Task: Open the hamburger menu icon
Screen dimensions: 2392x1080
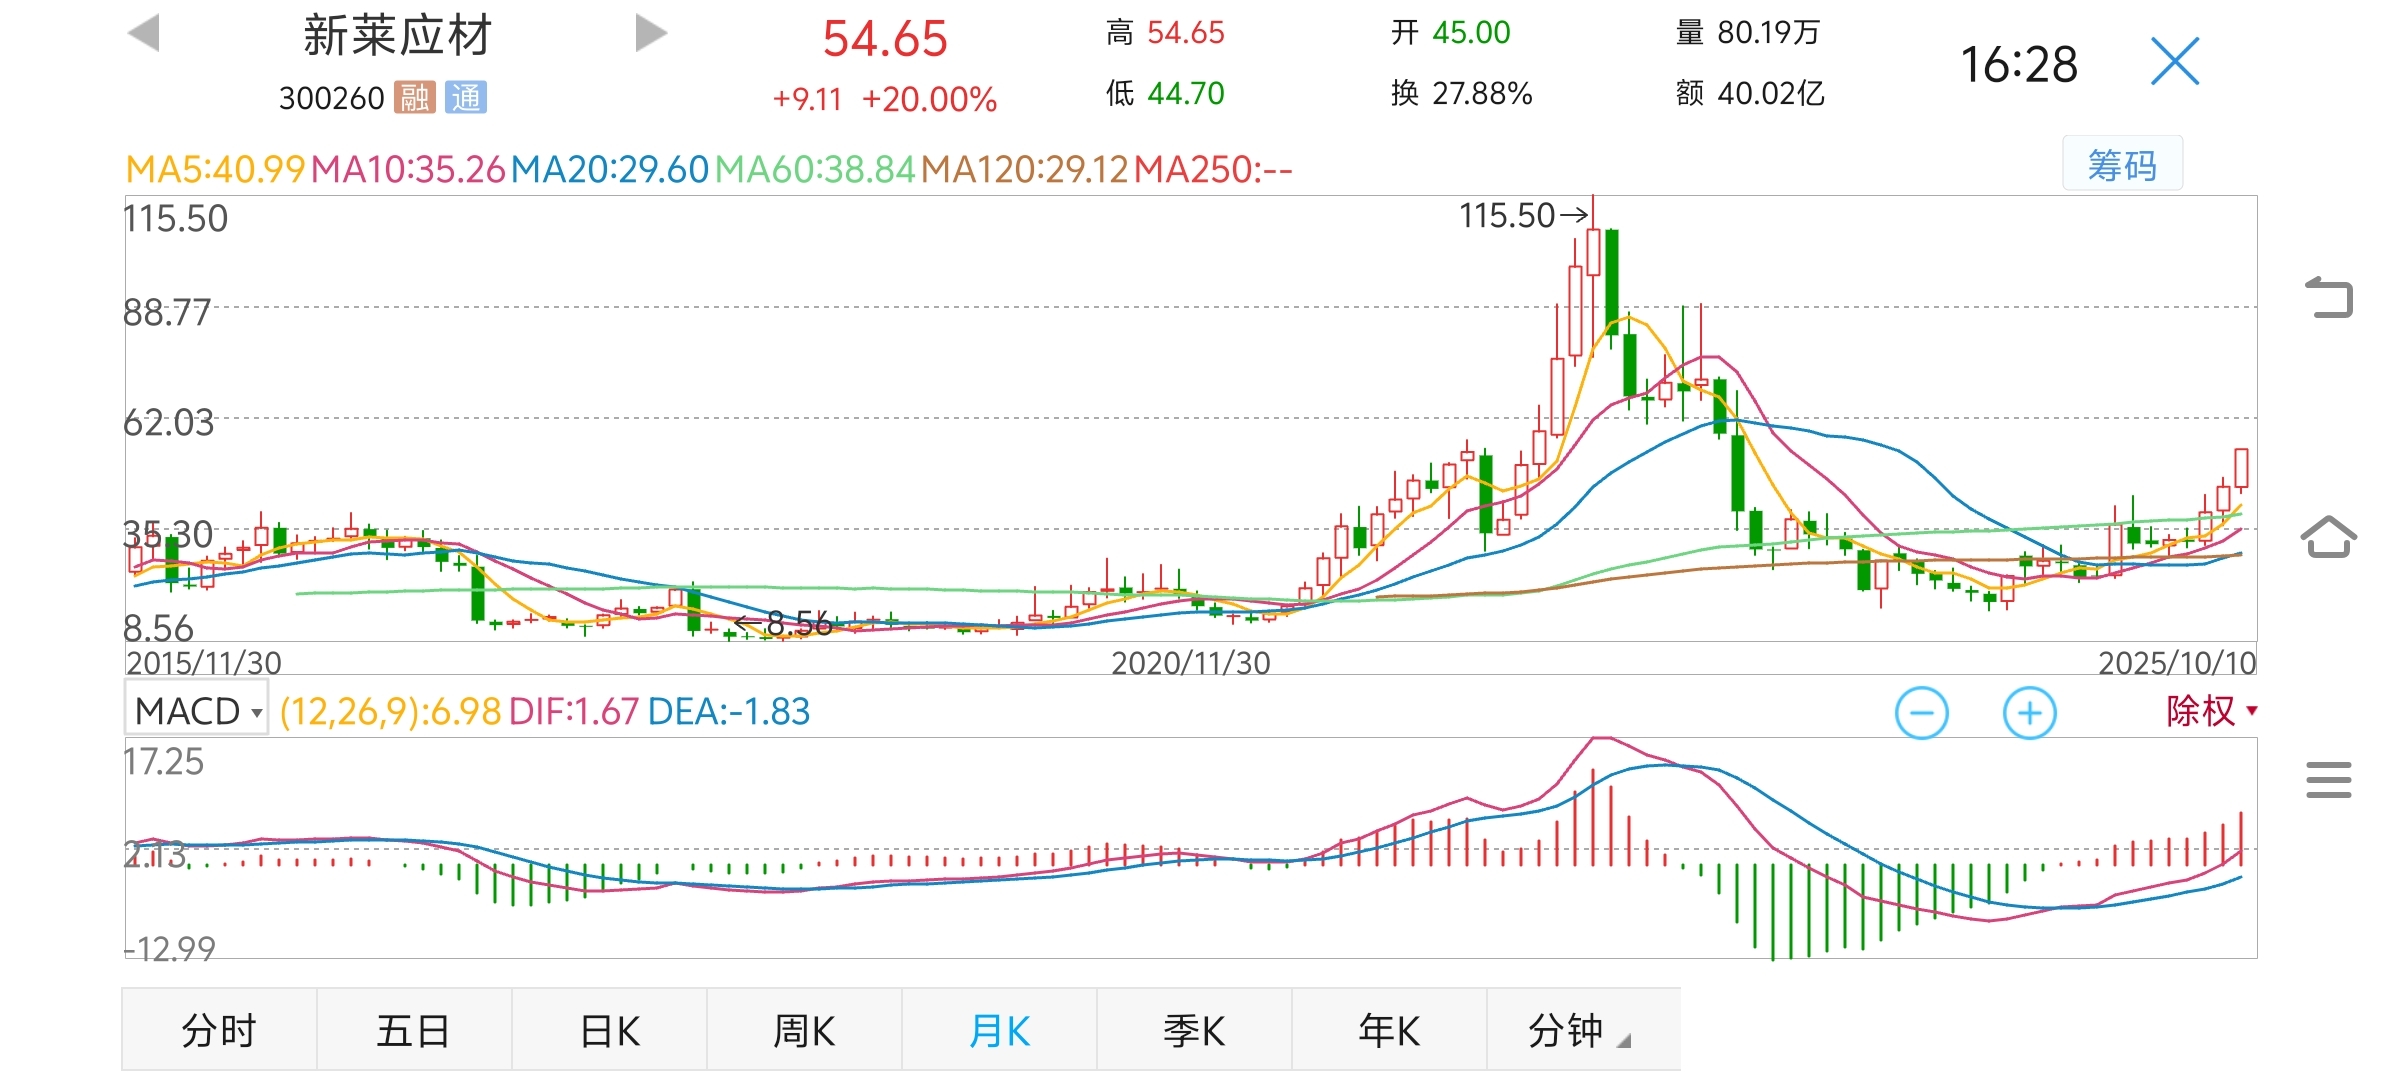Action: [2329, 780]
